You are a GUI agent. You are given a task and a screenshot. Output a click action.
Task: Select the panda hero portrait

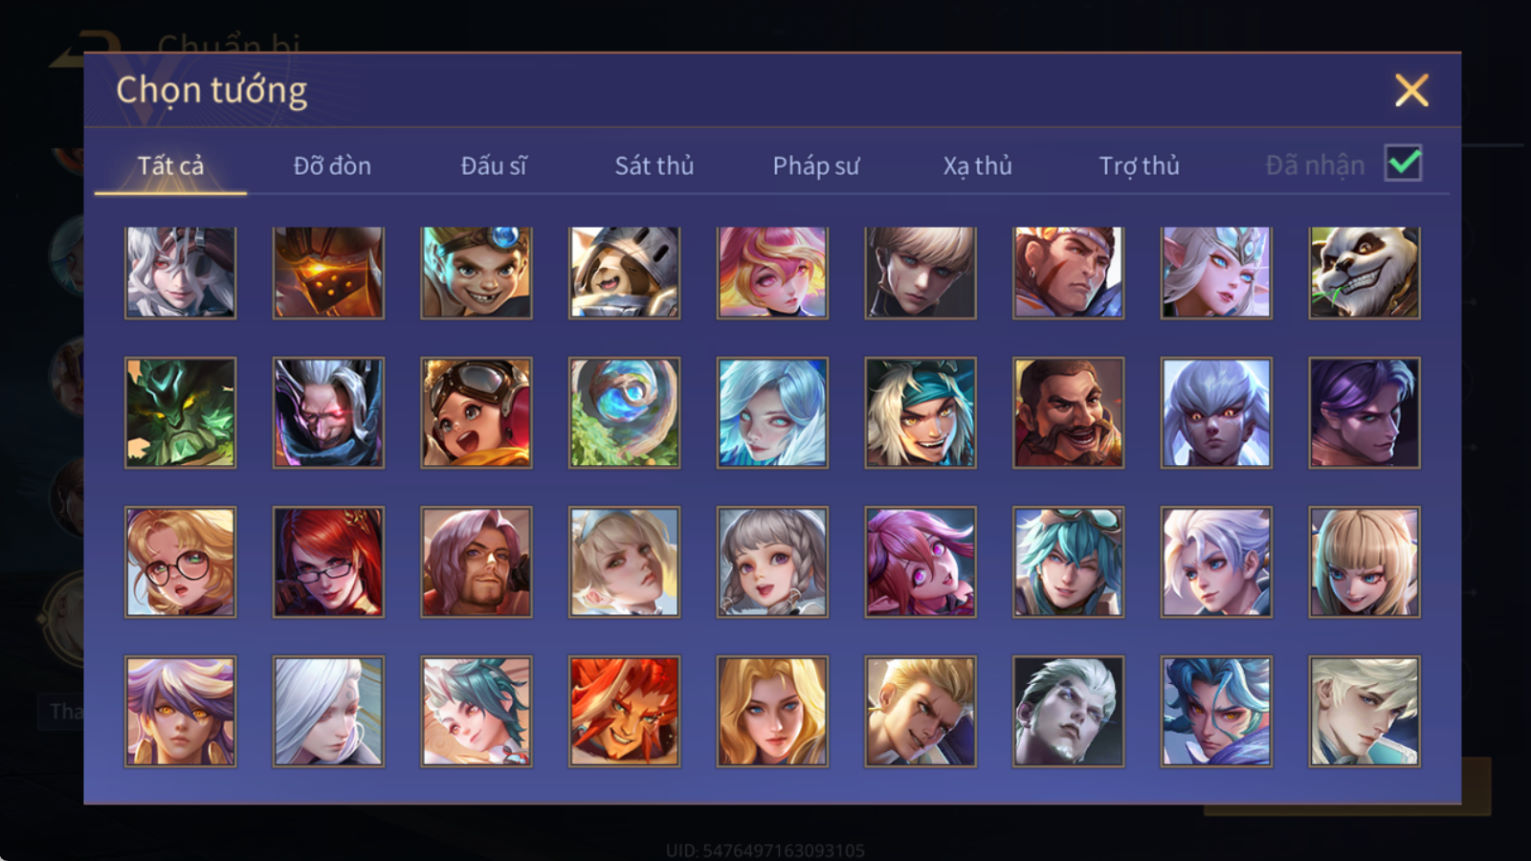pos(1364,272)
